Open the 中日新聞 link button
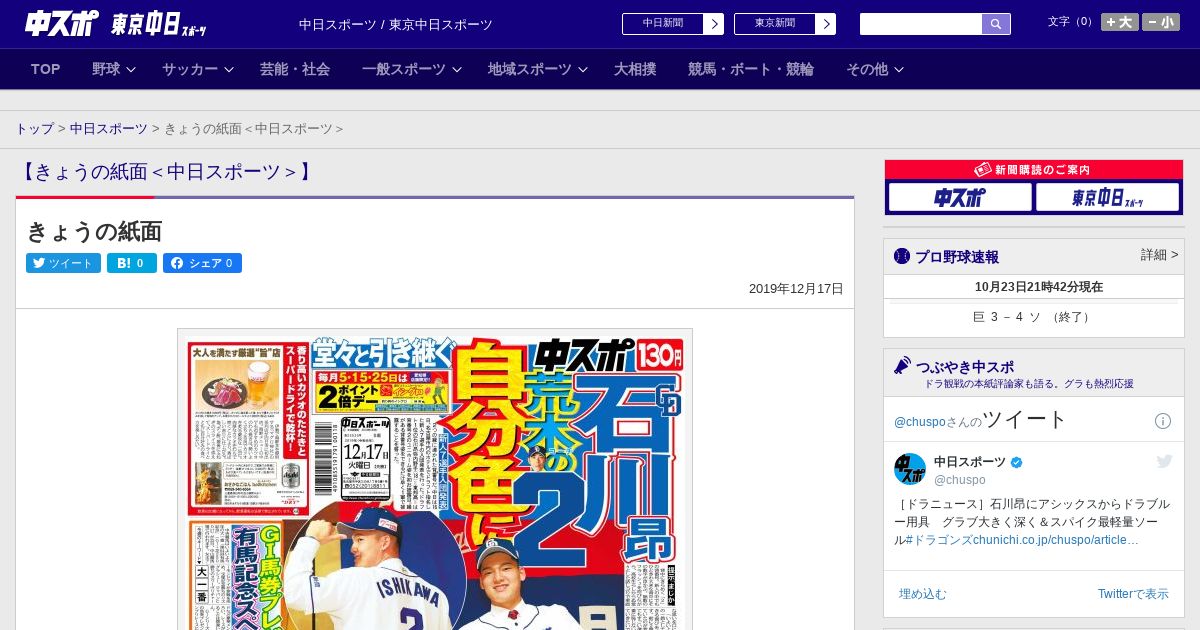 (x=662, y=24)
